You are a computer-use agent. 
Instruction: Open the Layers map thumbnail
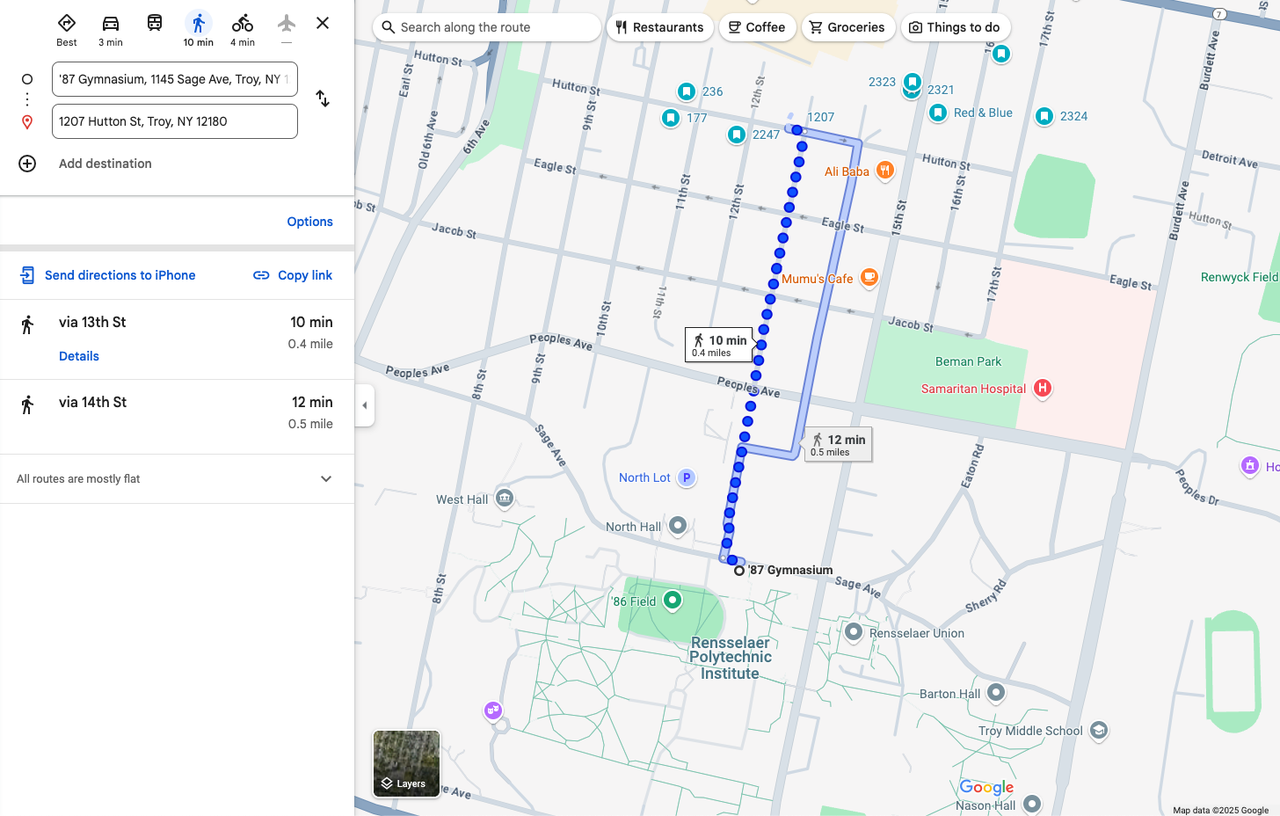406,764
